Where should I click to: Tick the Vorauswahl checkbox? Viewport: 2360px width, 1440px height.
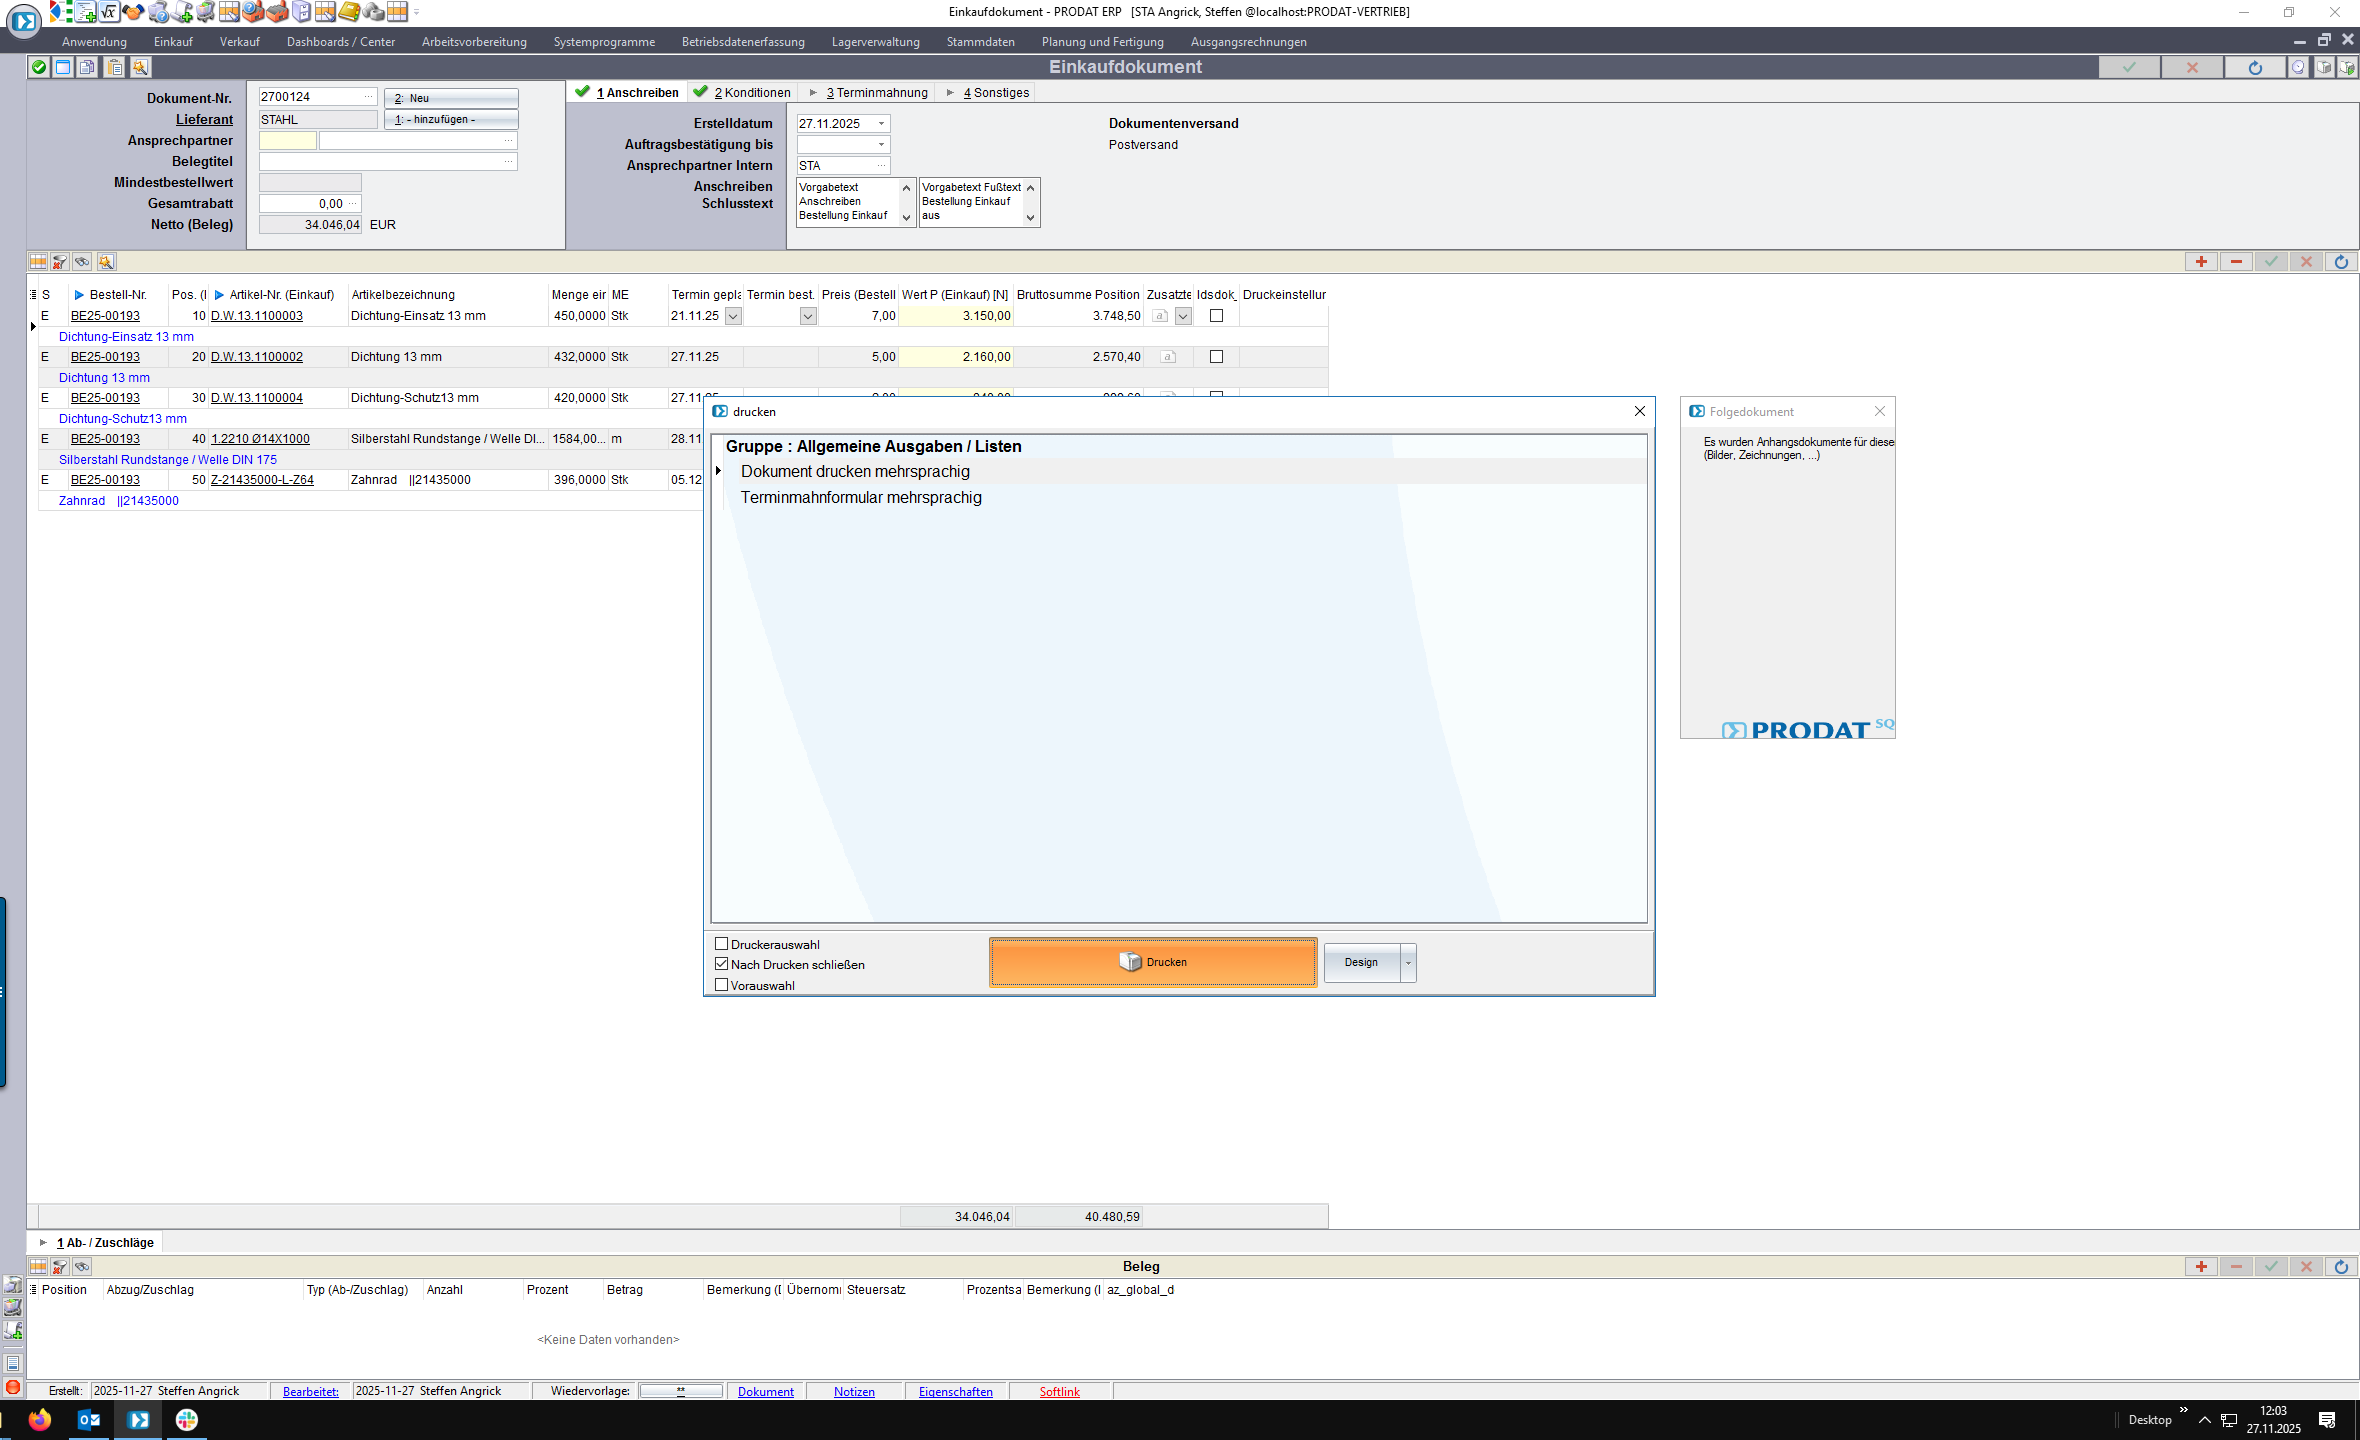(x=721, y=985)
